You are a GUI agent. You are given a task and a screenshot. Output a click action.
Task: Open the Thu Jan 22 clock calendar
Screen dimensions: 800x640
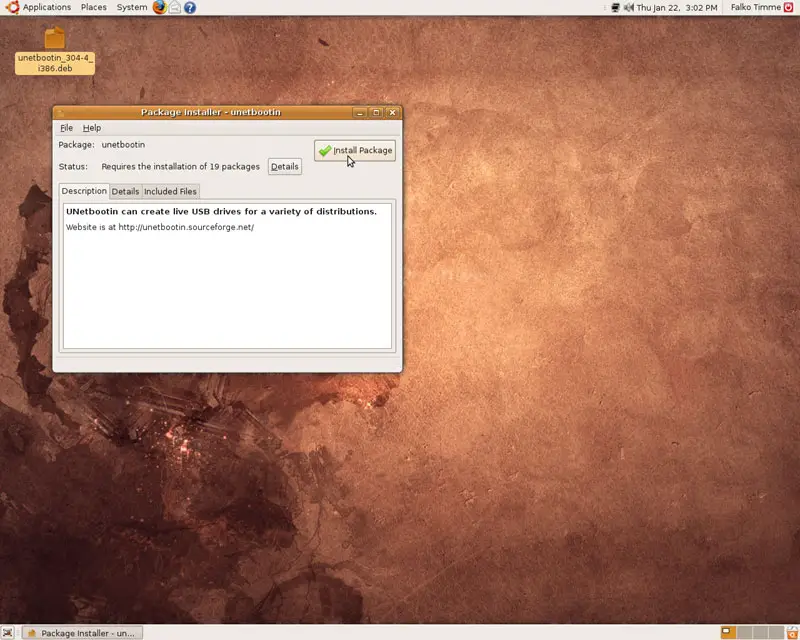click(x=677, y=8)
